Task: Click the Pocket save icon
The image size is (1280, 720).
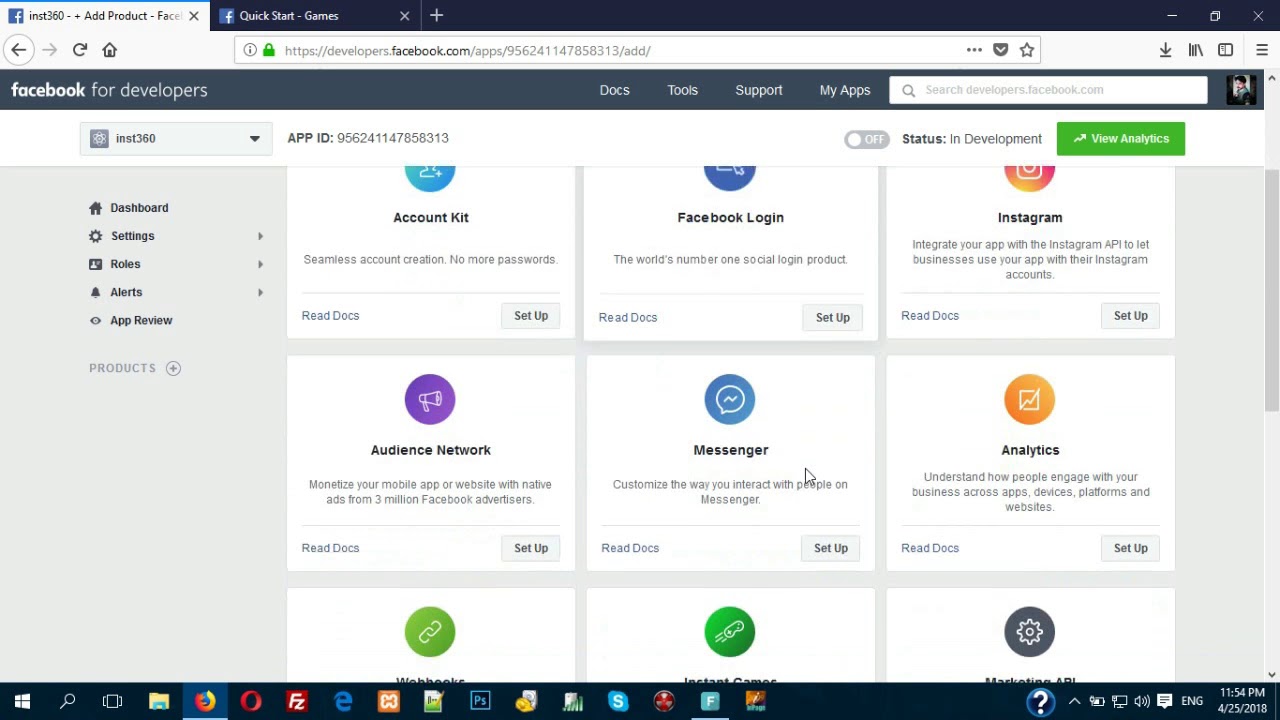Action: (1001, 50)
